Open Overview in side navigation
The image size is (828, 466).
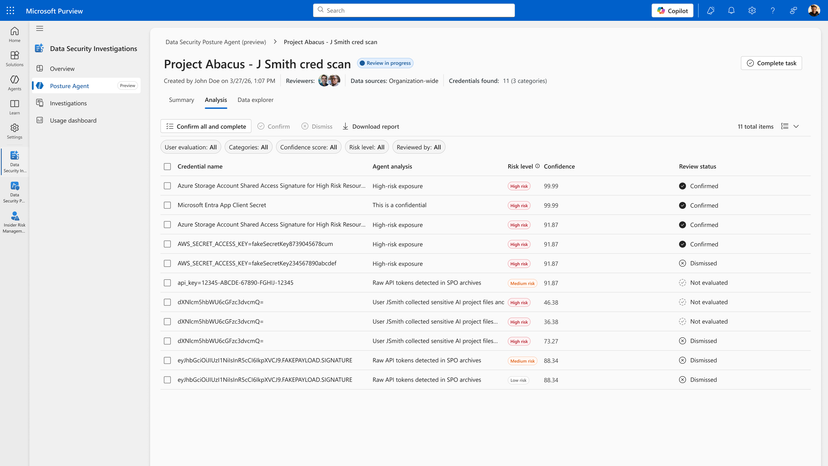point(86,69)
